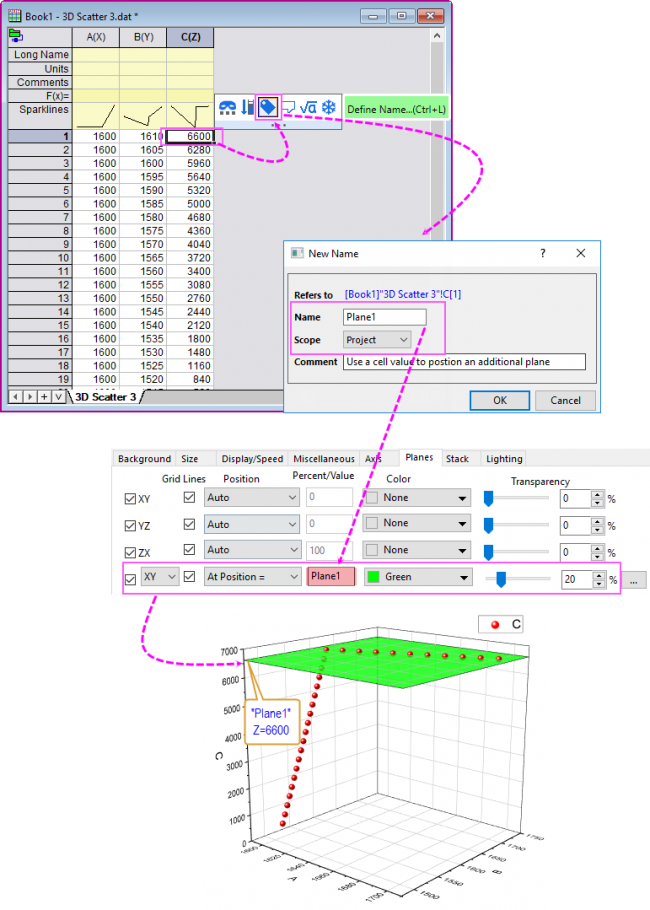Switch to the Stack tab
Image resolution: width=650 pixels, height=910 pixels.
[x=457, y=458]
